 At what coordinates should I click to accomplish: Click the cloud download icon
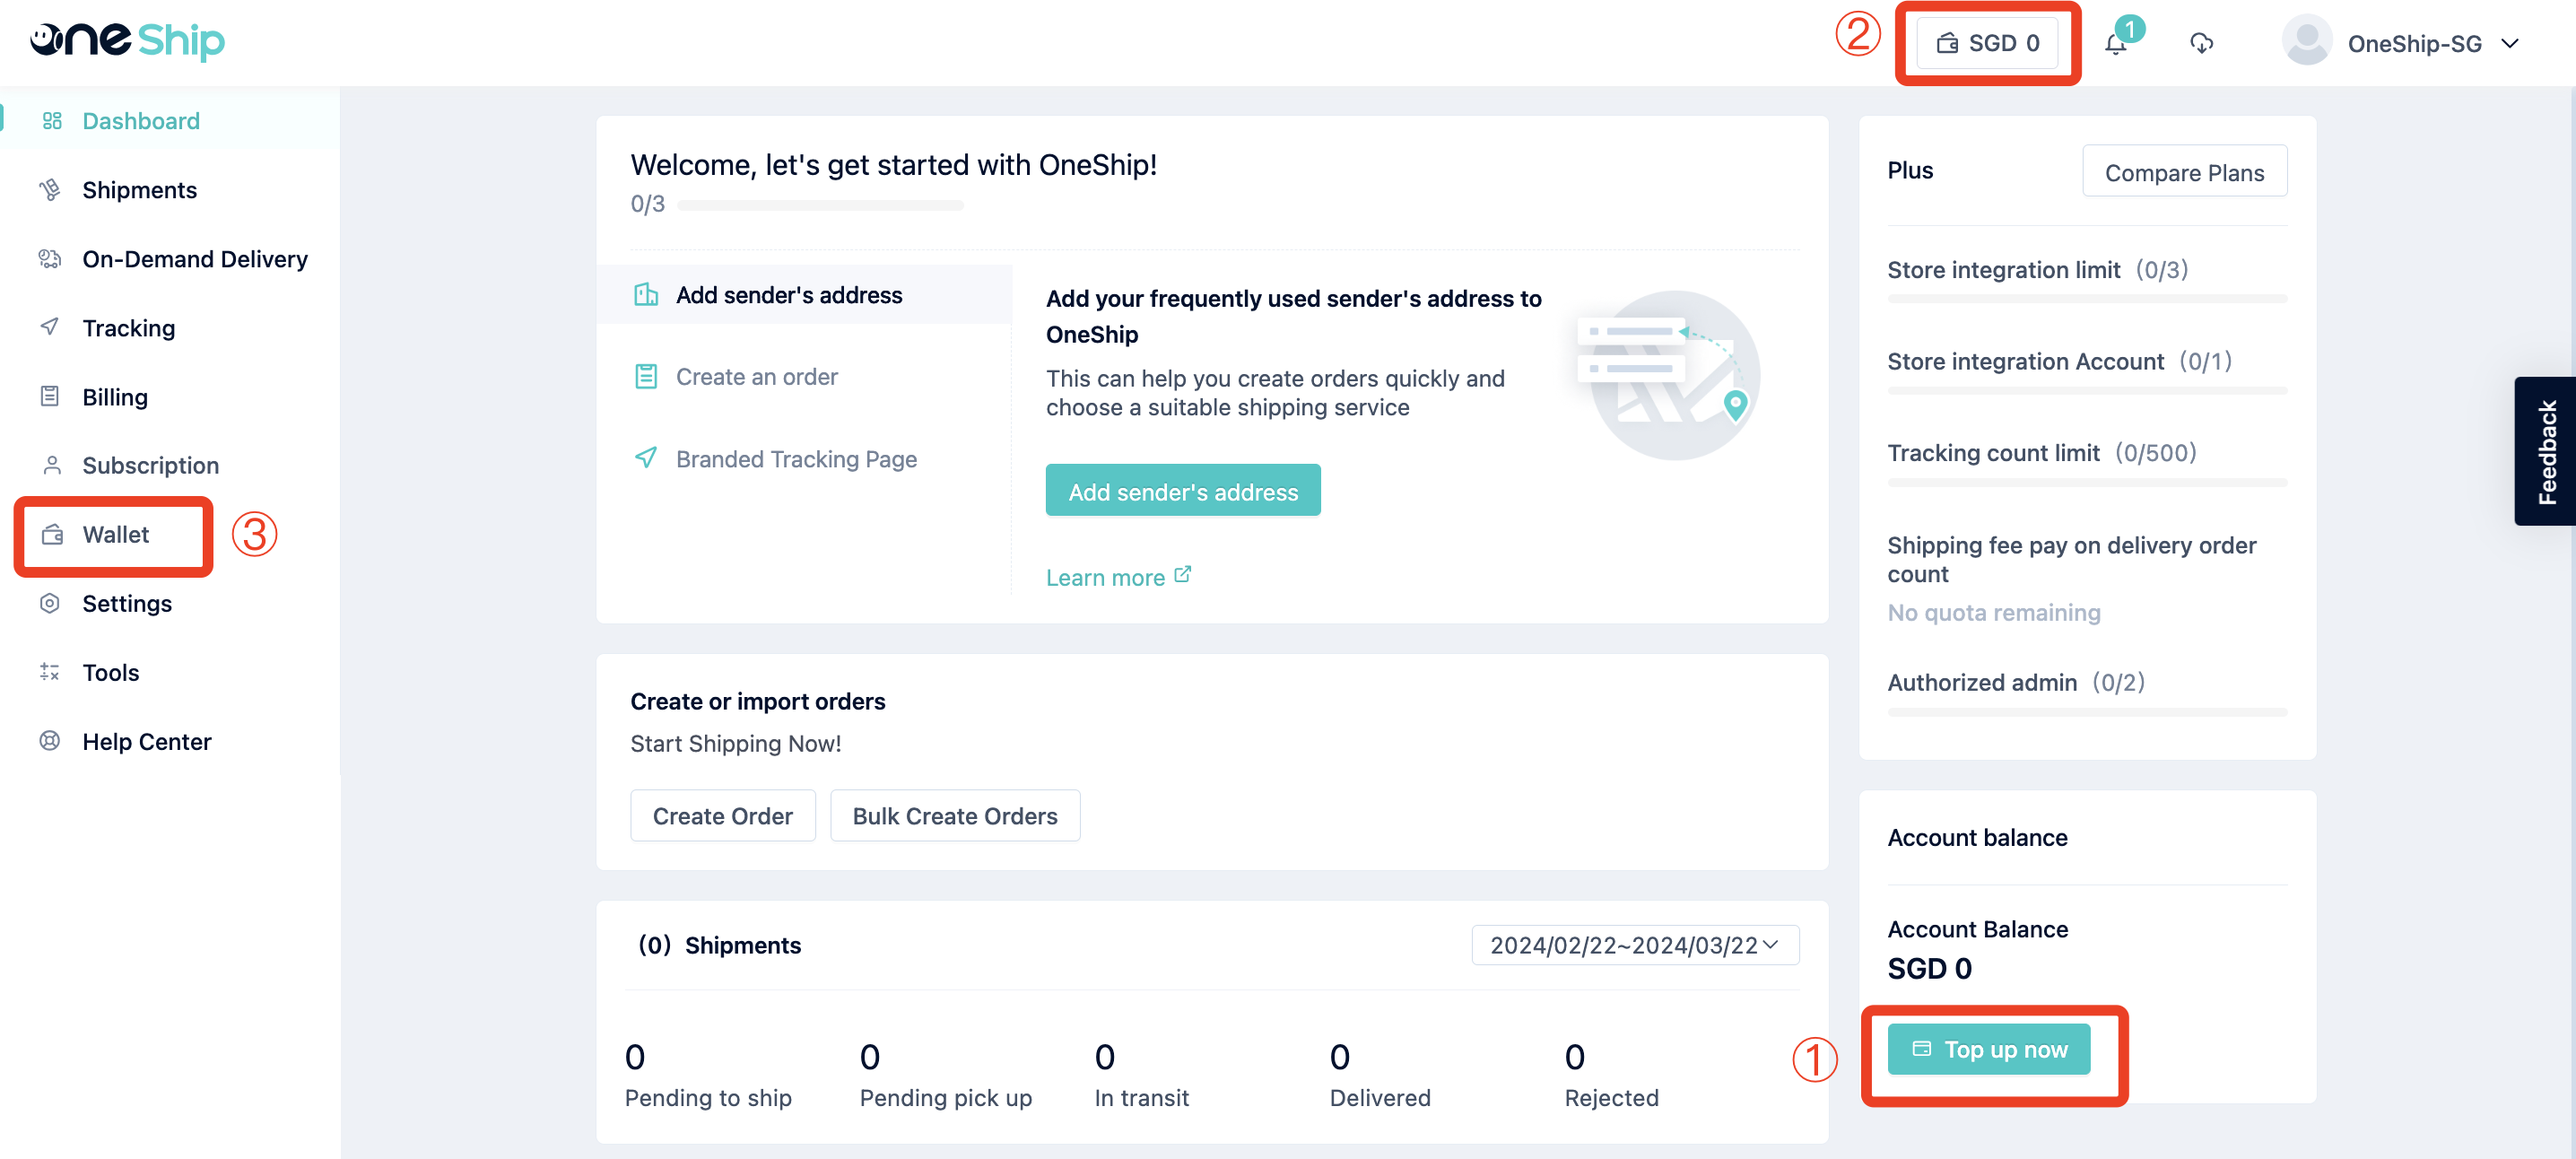tap(2201, 43)
